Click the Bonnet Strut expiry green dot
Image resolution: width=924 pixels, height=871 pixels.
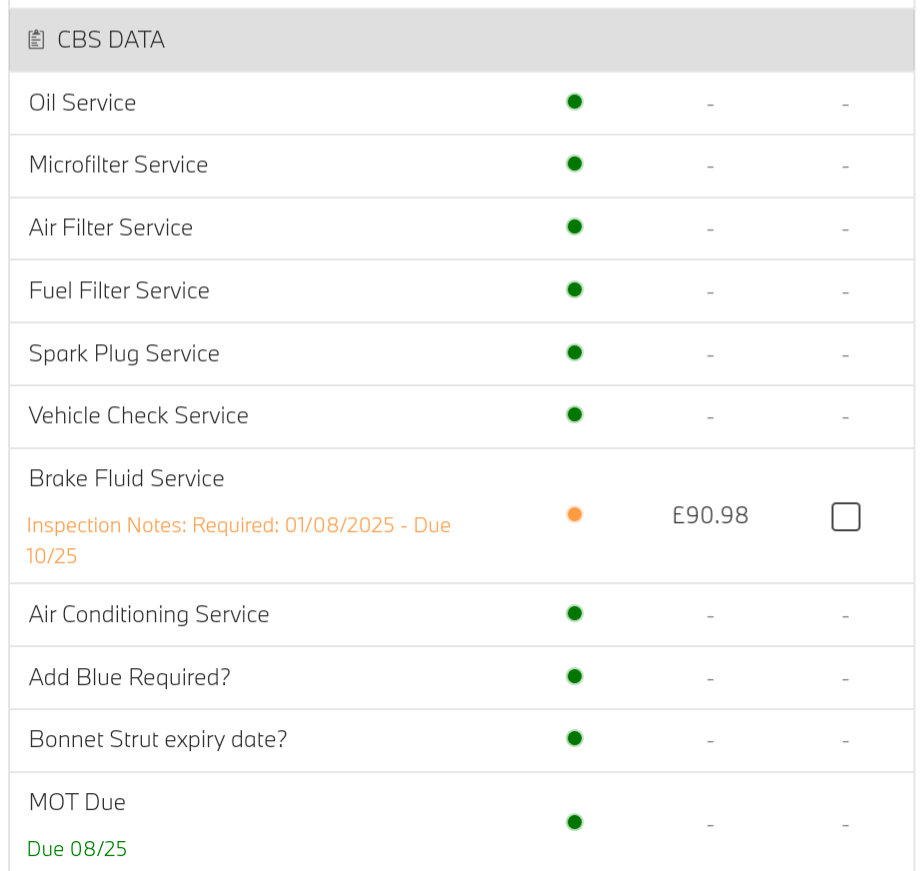pyautogui.click(x=575, y=738)
